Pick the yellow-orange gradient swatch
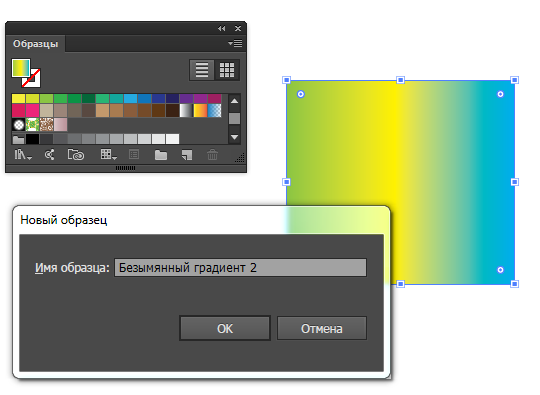This screenshot has height=395, width=540. [x=200, y=111]
